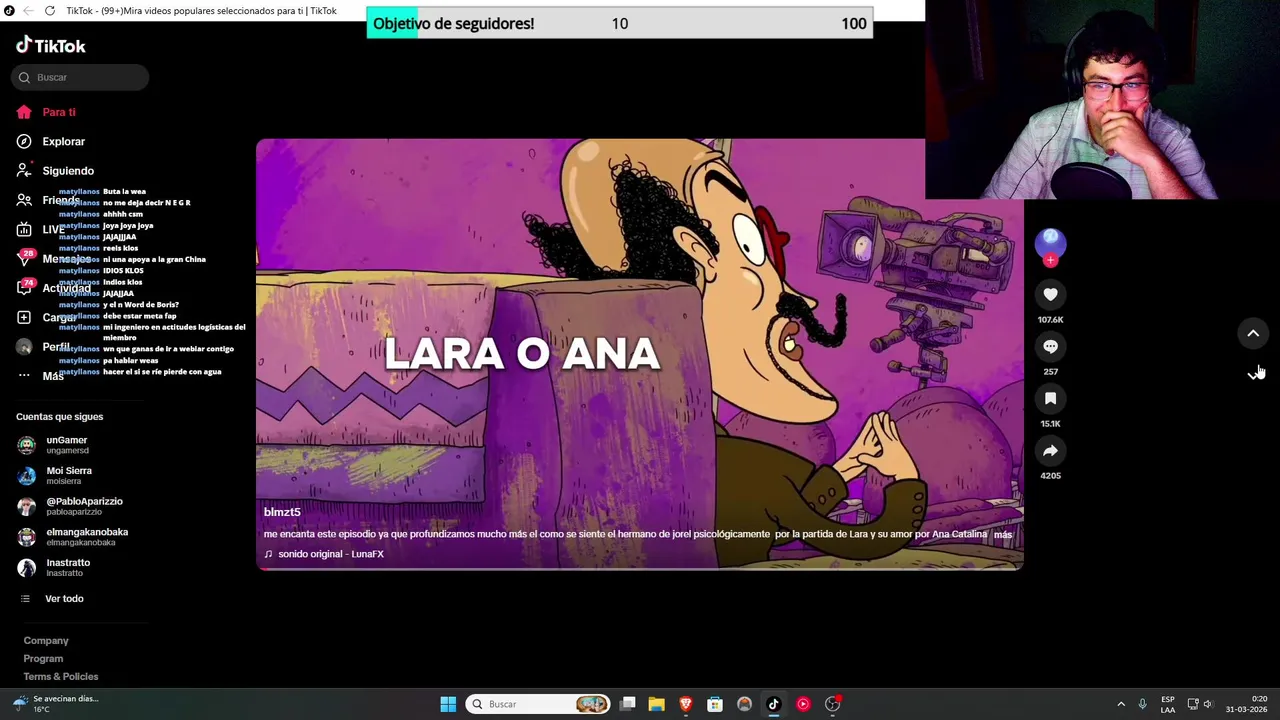Click the Windows taskbar Buscar box
The width and height of the screenshot is (1280, 720).
539,704
